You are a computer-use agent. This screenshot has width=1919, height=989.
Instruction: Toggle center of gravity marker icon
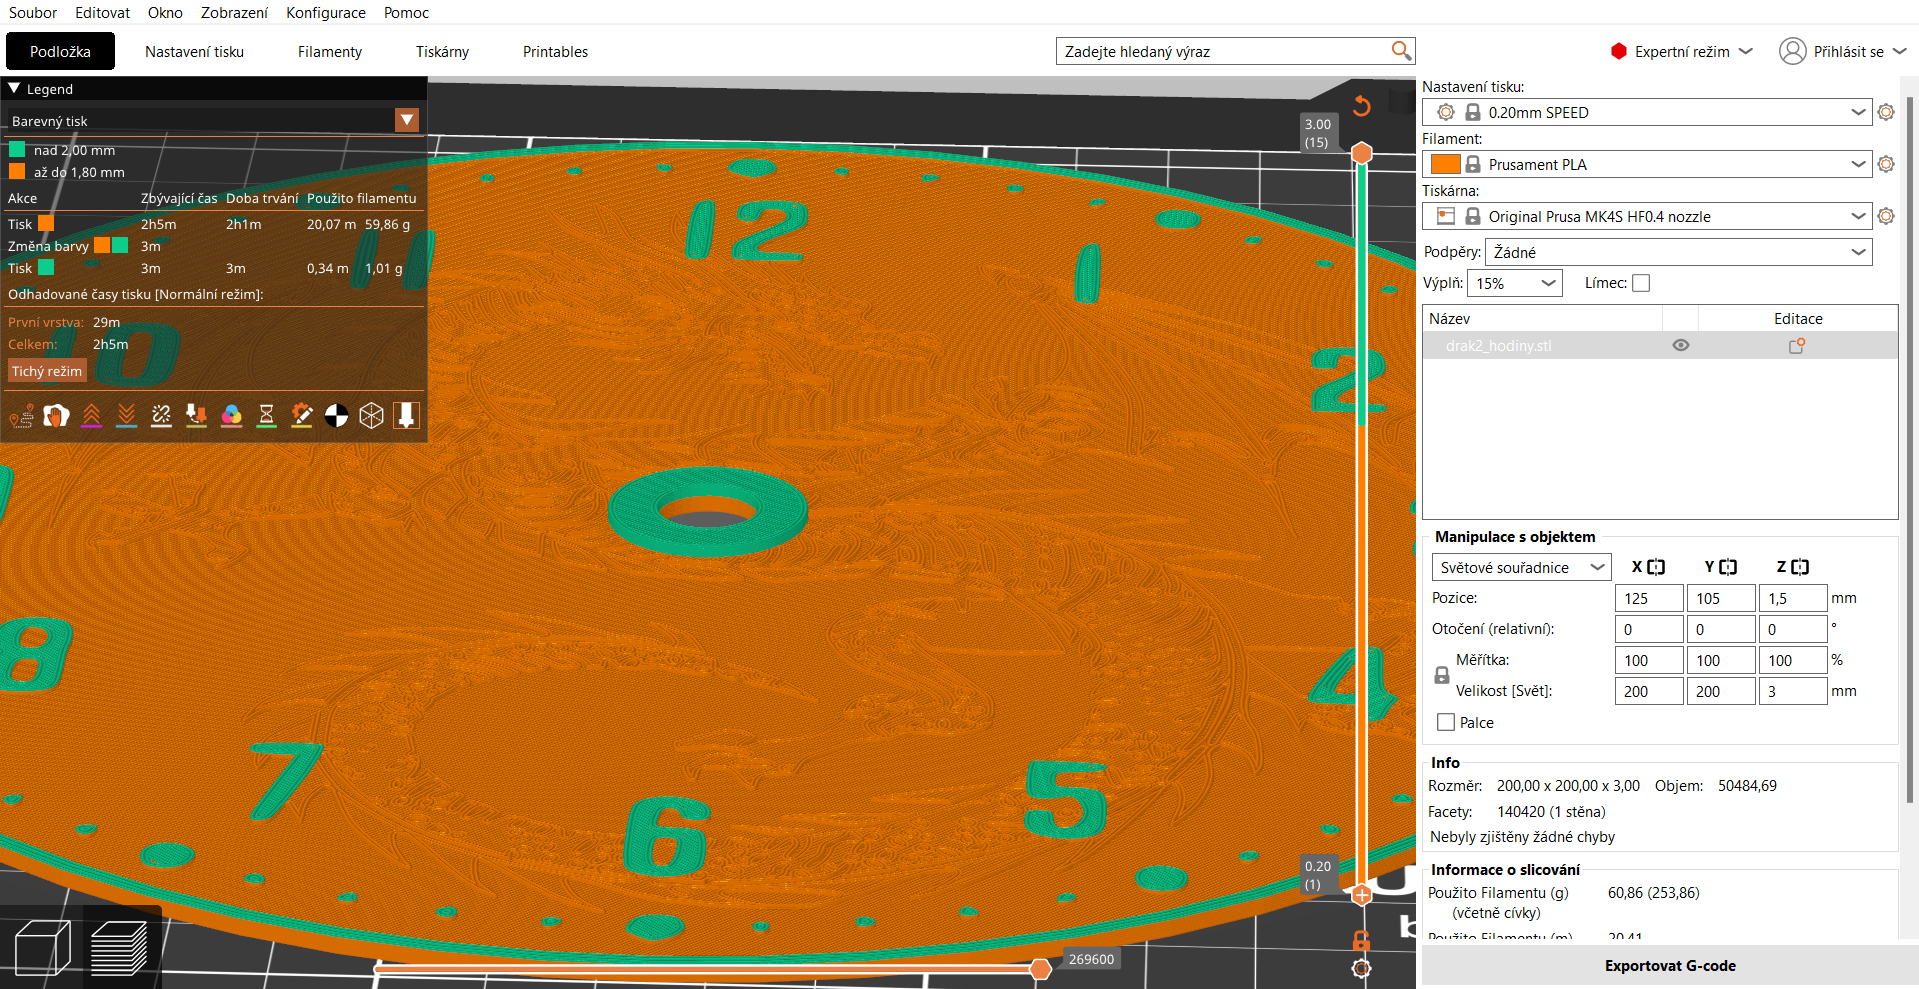(x=336, y=415)
